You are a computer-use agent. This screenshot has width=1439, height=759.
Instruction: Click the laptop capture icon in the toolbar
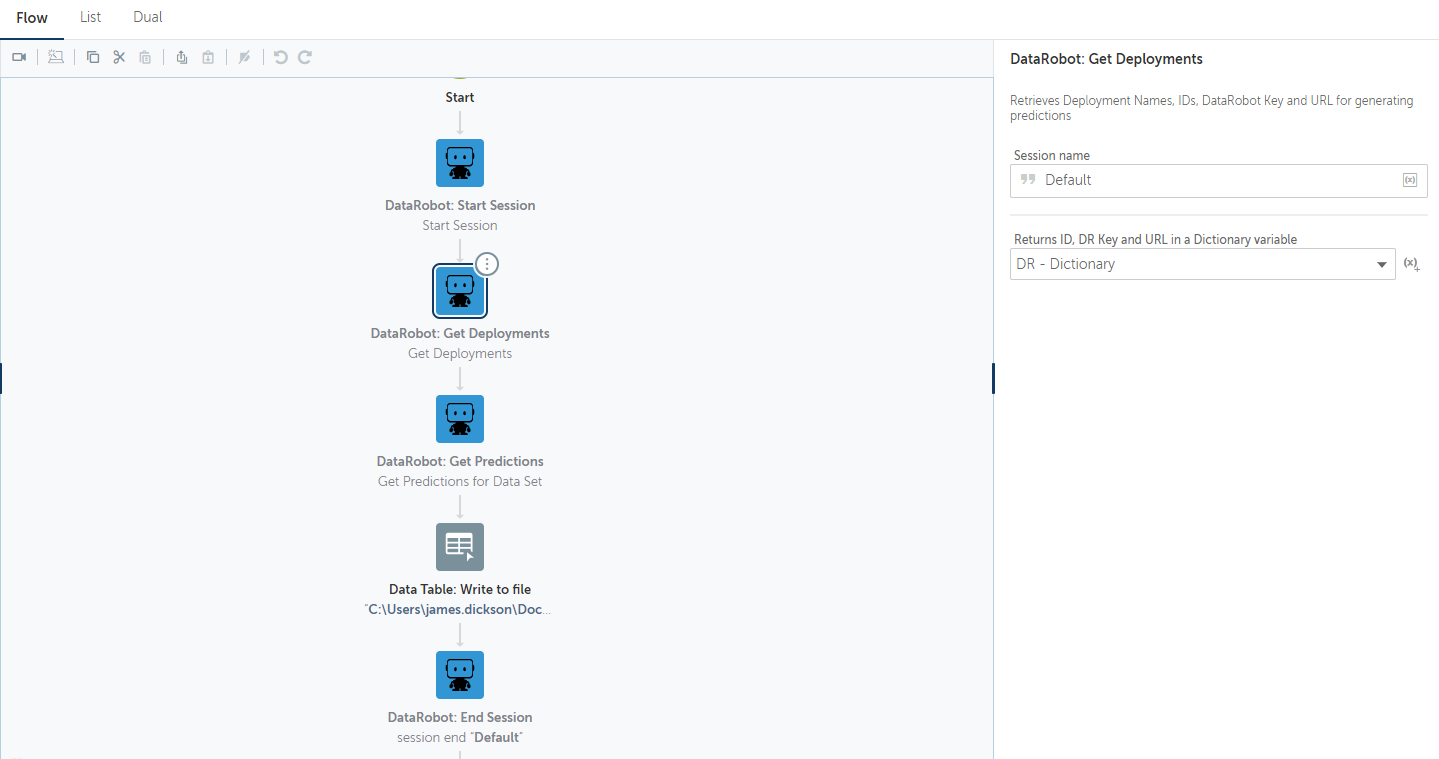[56, 57]
